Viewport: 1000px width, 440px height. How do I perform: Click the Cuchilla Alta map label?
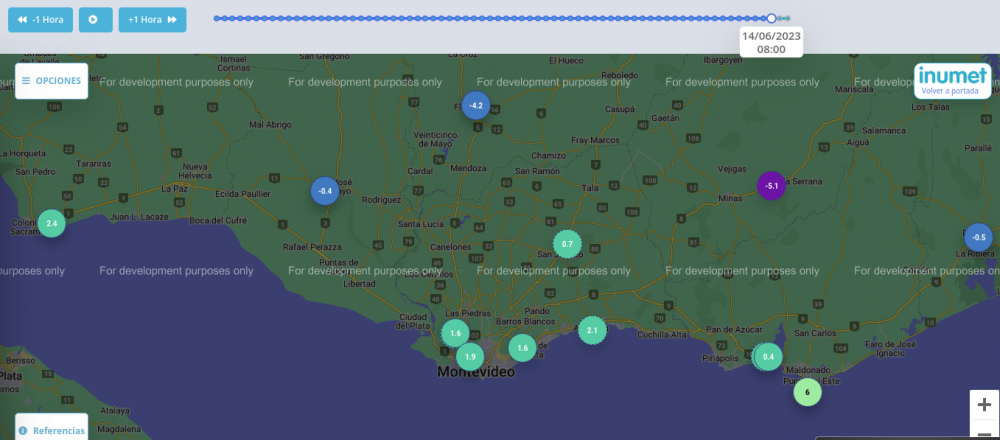[662, 335]
